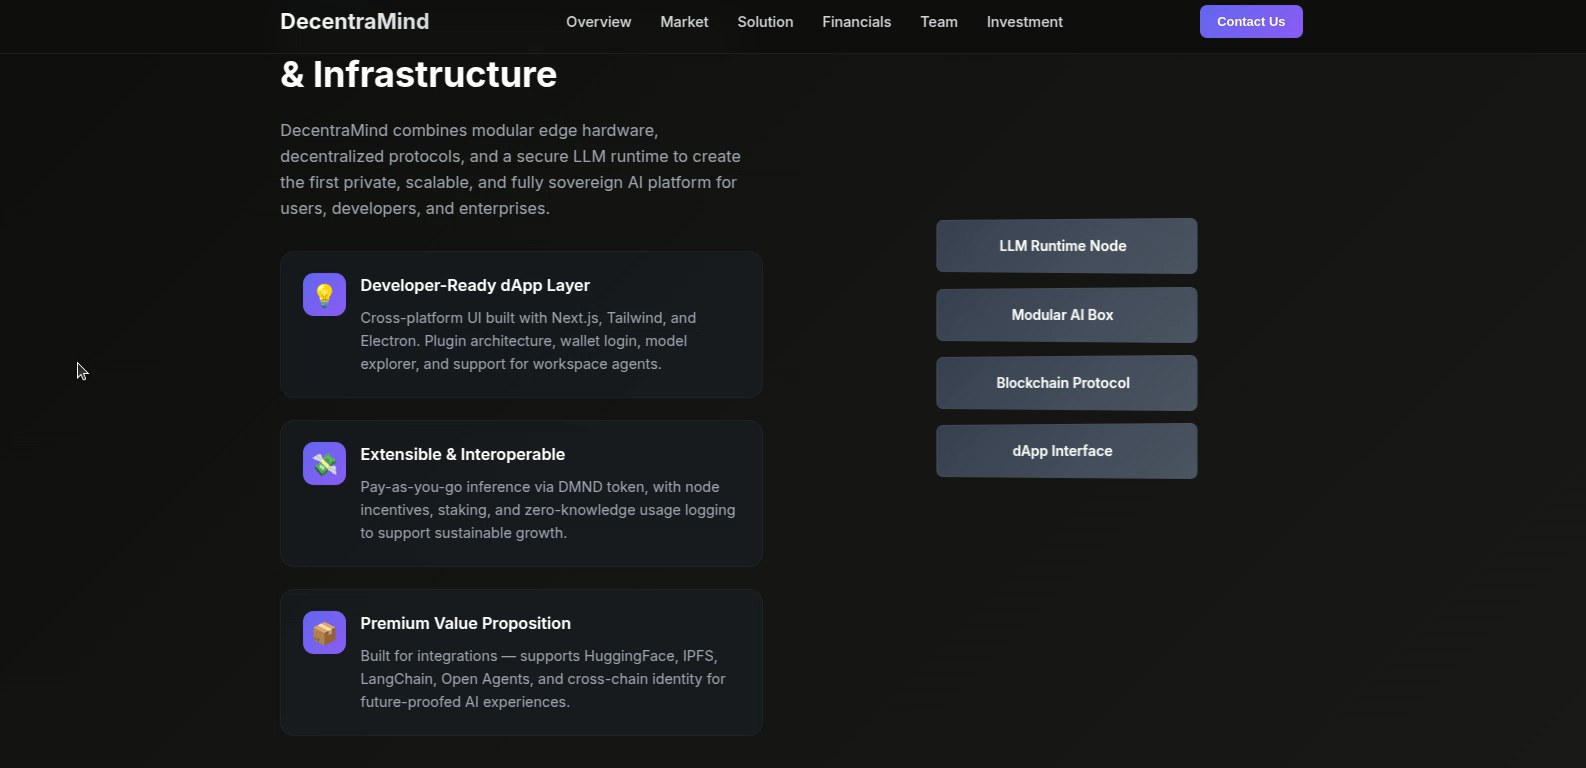Click the DecentraMind logo
This screenshot has width=1586, height=768.
point(354,22)
